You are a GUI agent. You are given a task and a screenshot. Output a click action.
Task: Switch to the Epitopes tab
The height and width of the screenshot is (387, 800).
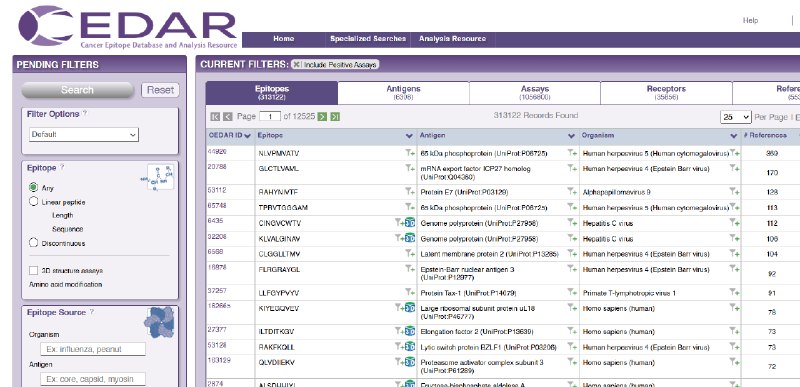(272, 92)
